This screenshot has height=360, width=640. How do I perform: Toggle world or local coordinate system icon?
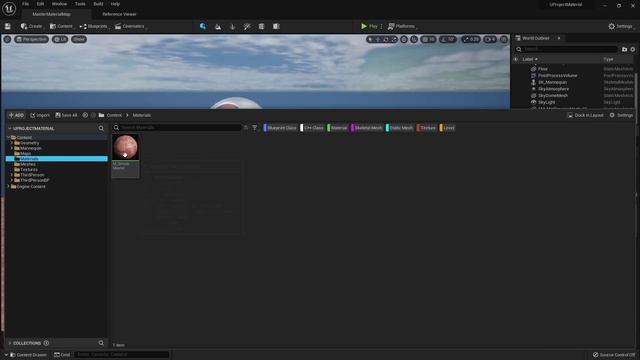[404, 39]
